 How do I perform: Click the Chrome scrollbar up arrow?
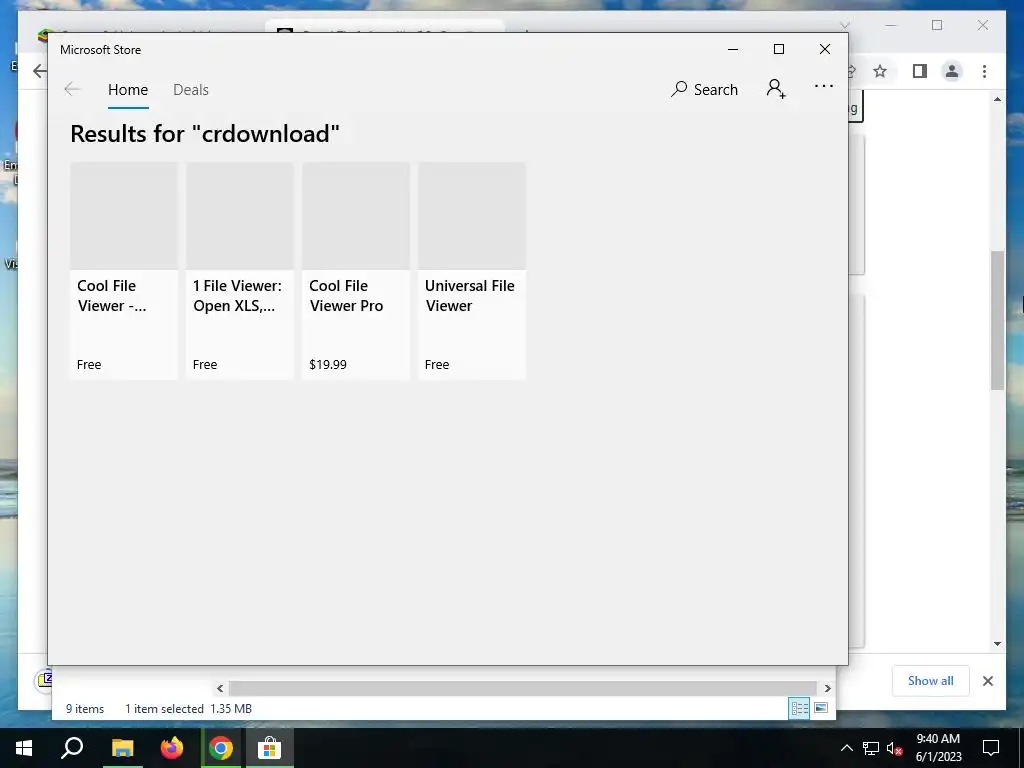[x=997, y=99]
